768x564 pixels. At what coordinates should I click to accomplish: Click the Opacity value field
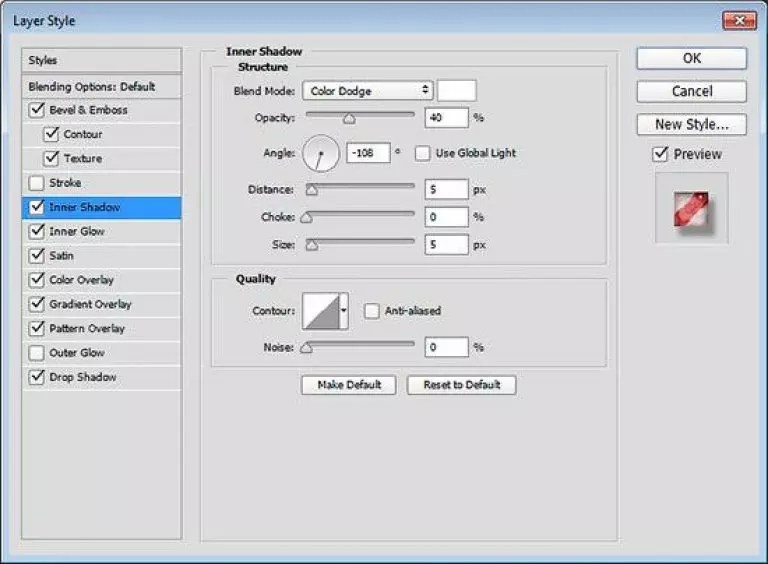[x=447, y=118]
